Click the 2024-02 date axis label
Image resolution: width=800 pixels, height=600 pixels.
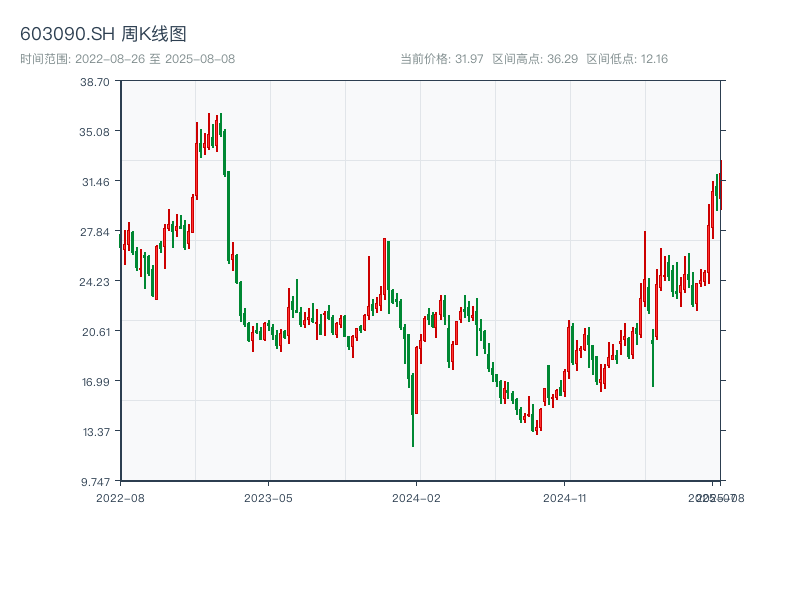pos(416,497)
